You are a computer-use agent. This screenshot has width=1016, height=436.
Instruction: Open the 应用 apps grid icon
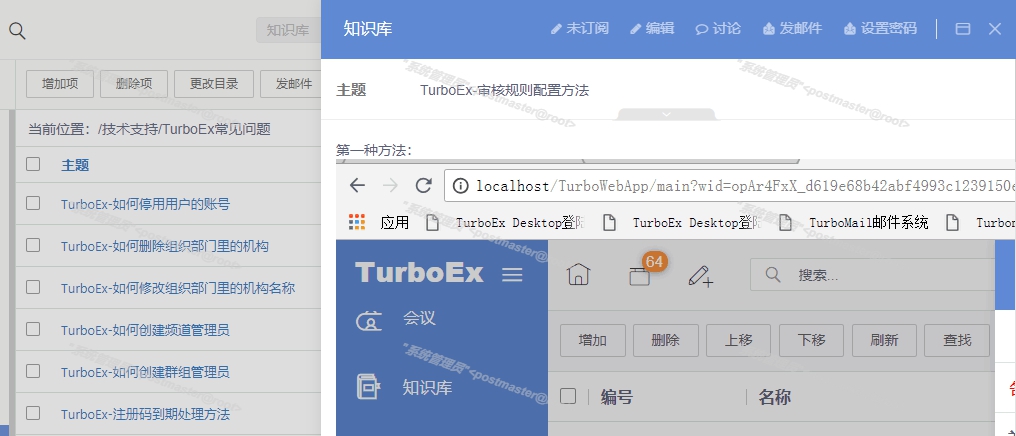[357, 222]
